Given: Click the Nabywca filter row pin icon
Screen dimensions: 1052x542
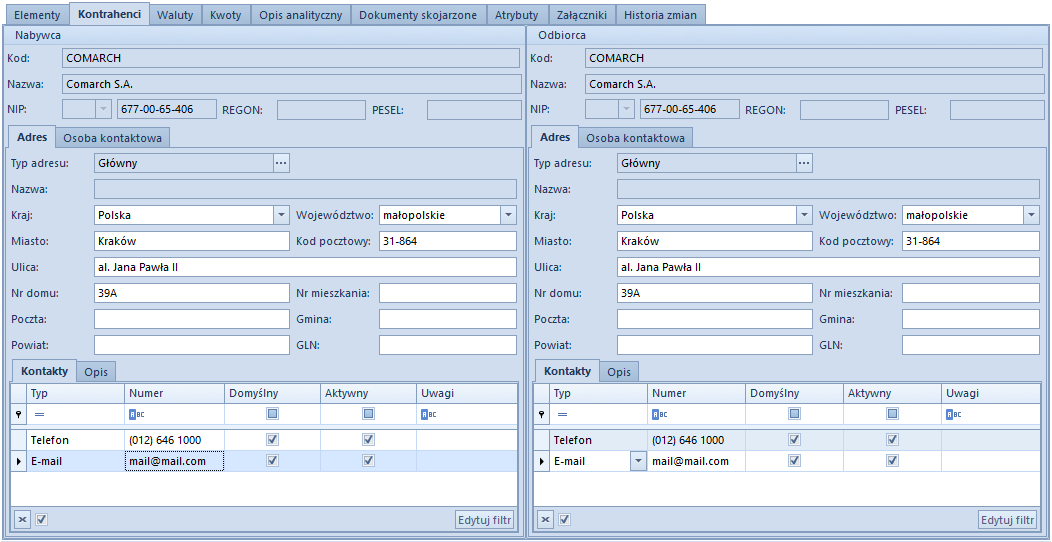Looking at the screenshot, I should click(x=19, y=415).
